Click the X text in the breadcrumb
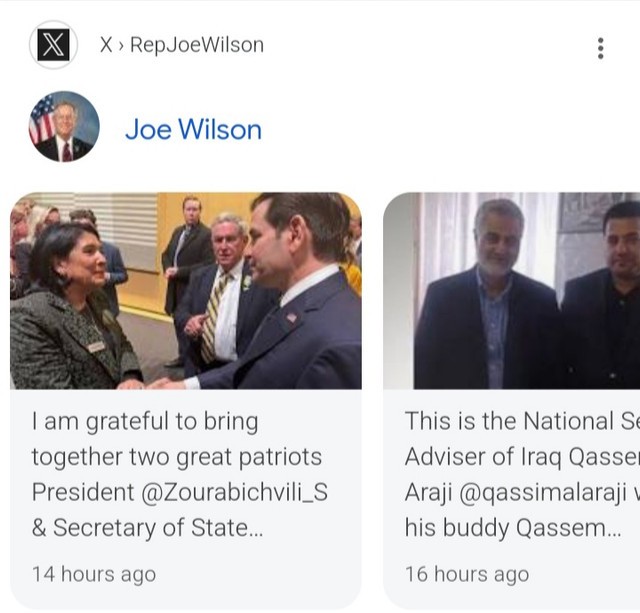The width and height of the screenshot is (640, 613). tap(106, 45)
